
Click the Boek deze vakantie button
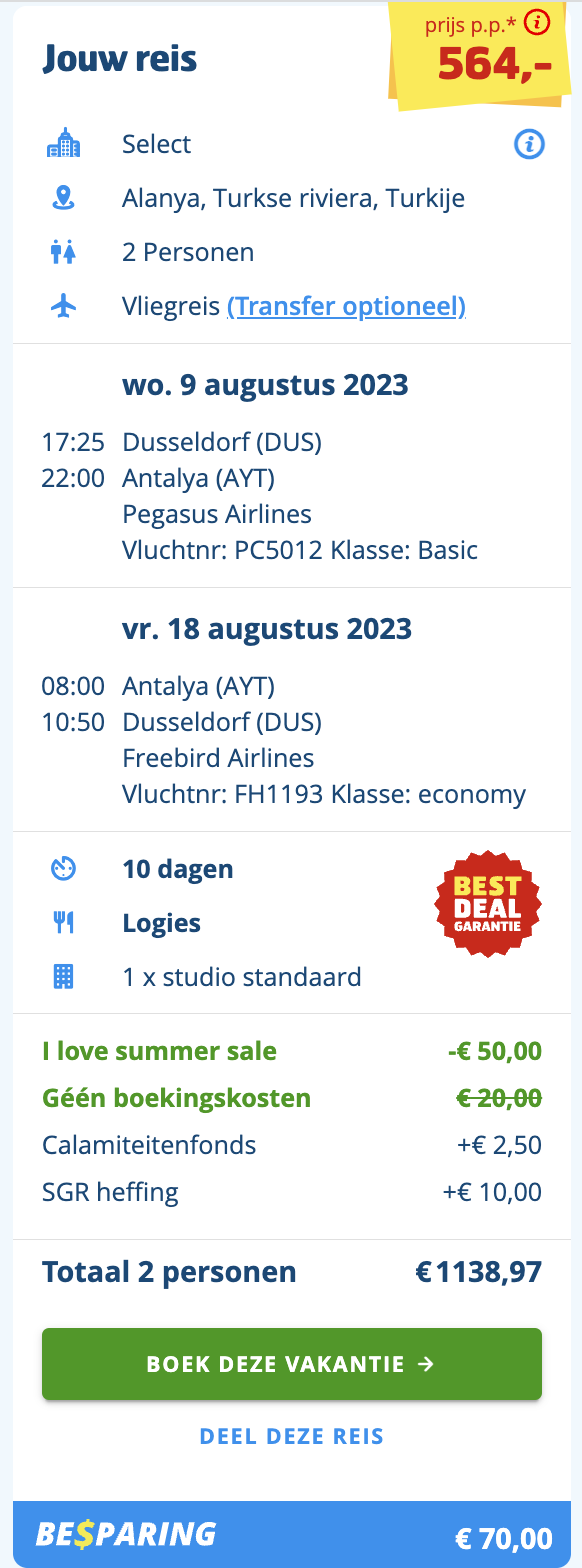[x=292, y=1364]
